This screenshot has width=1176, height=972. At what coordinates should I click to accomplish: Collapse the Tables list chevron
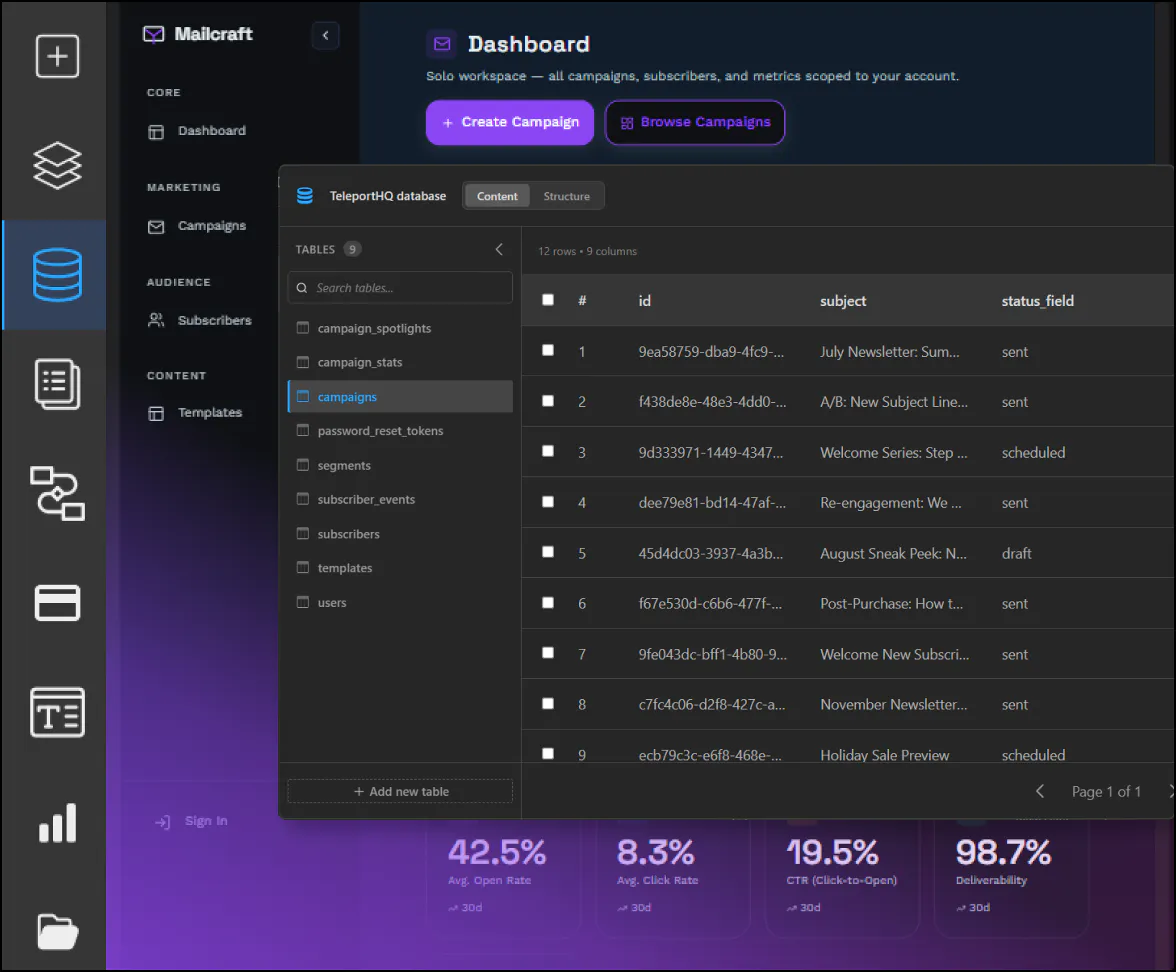pos(499,249)
